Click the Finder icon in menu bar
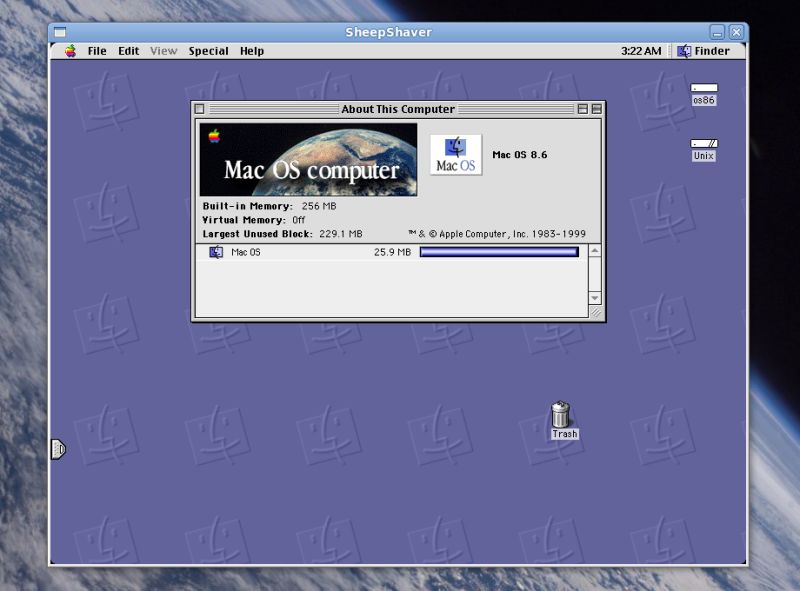 (684, 51)
